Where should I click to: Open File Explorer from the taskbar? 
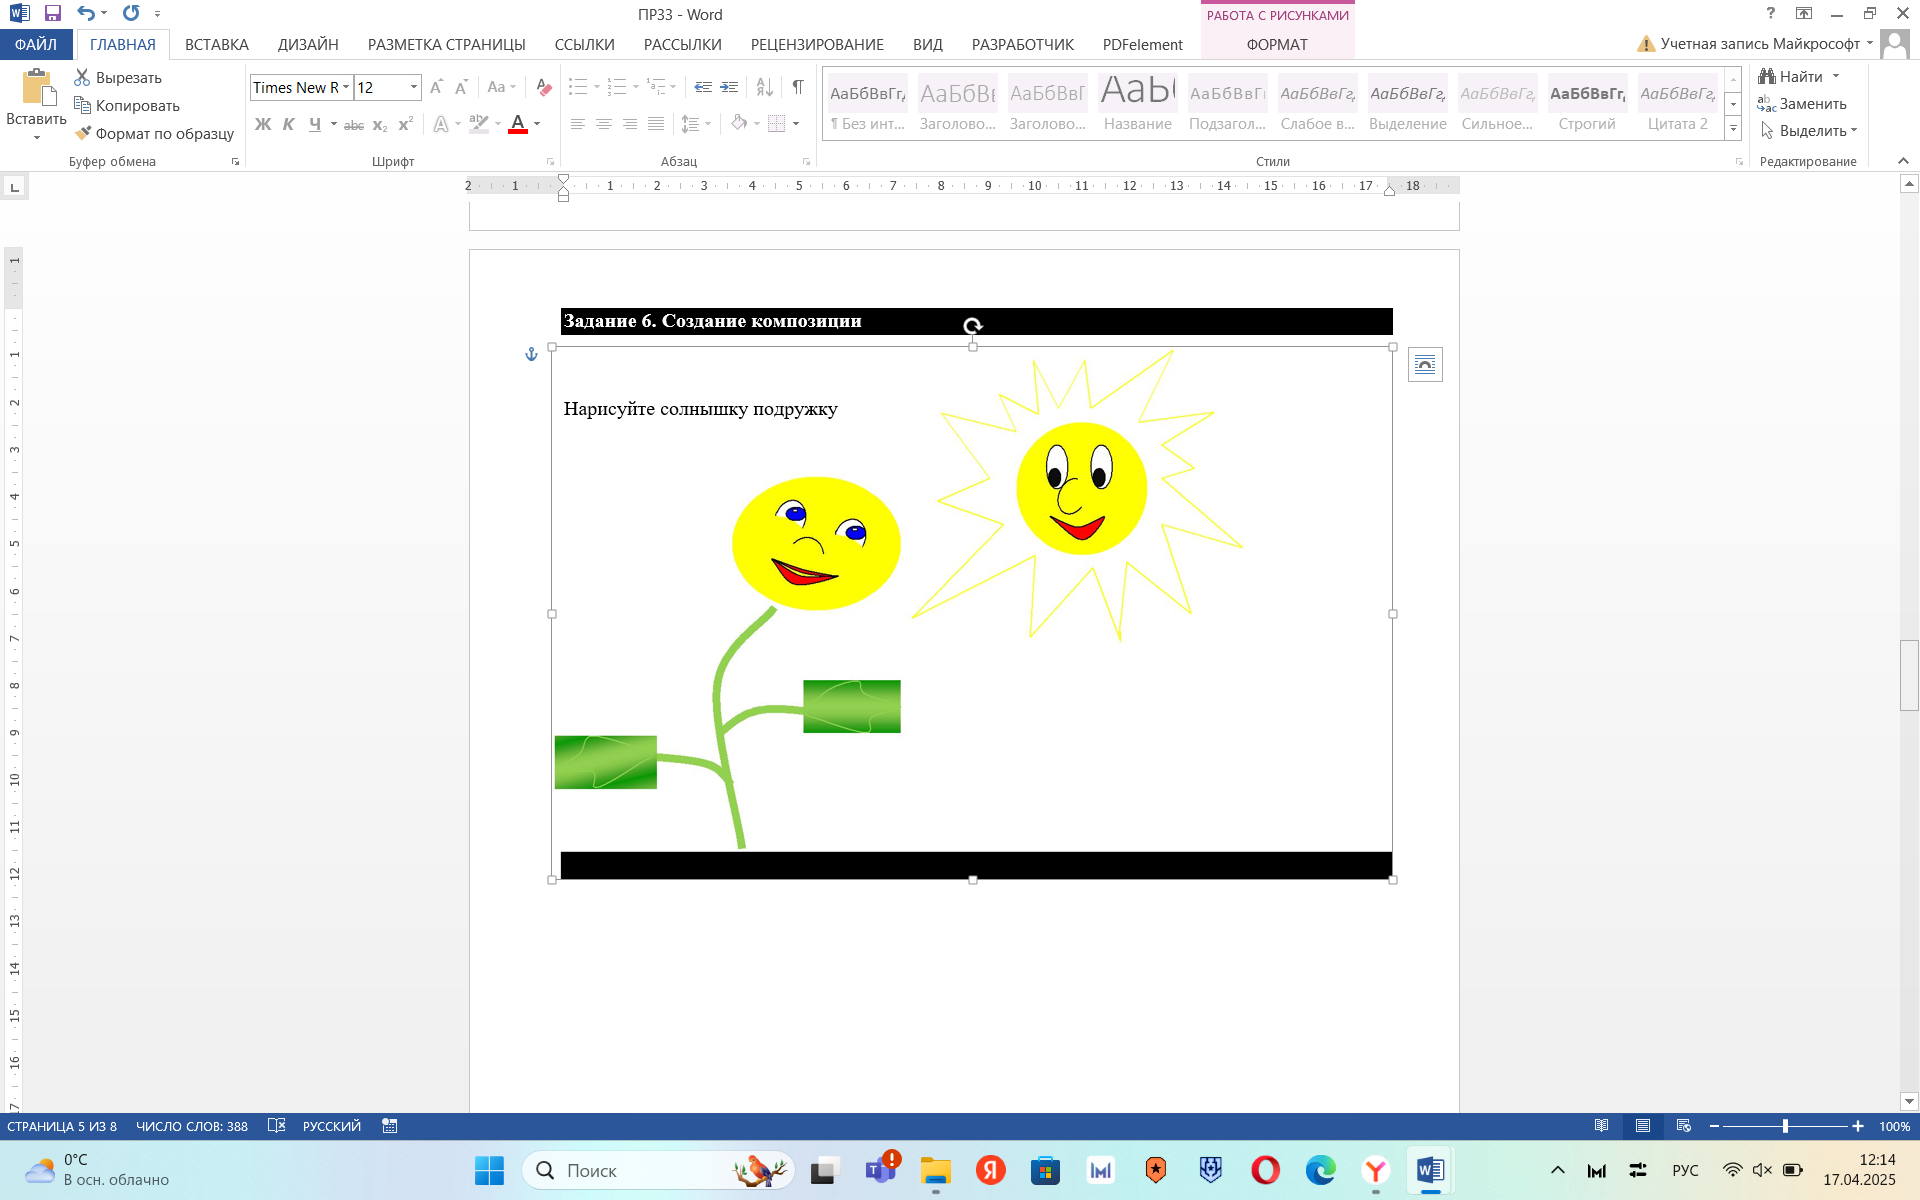pos(935,1170)
